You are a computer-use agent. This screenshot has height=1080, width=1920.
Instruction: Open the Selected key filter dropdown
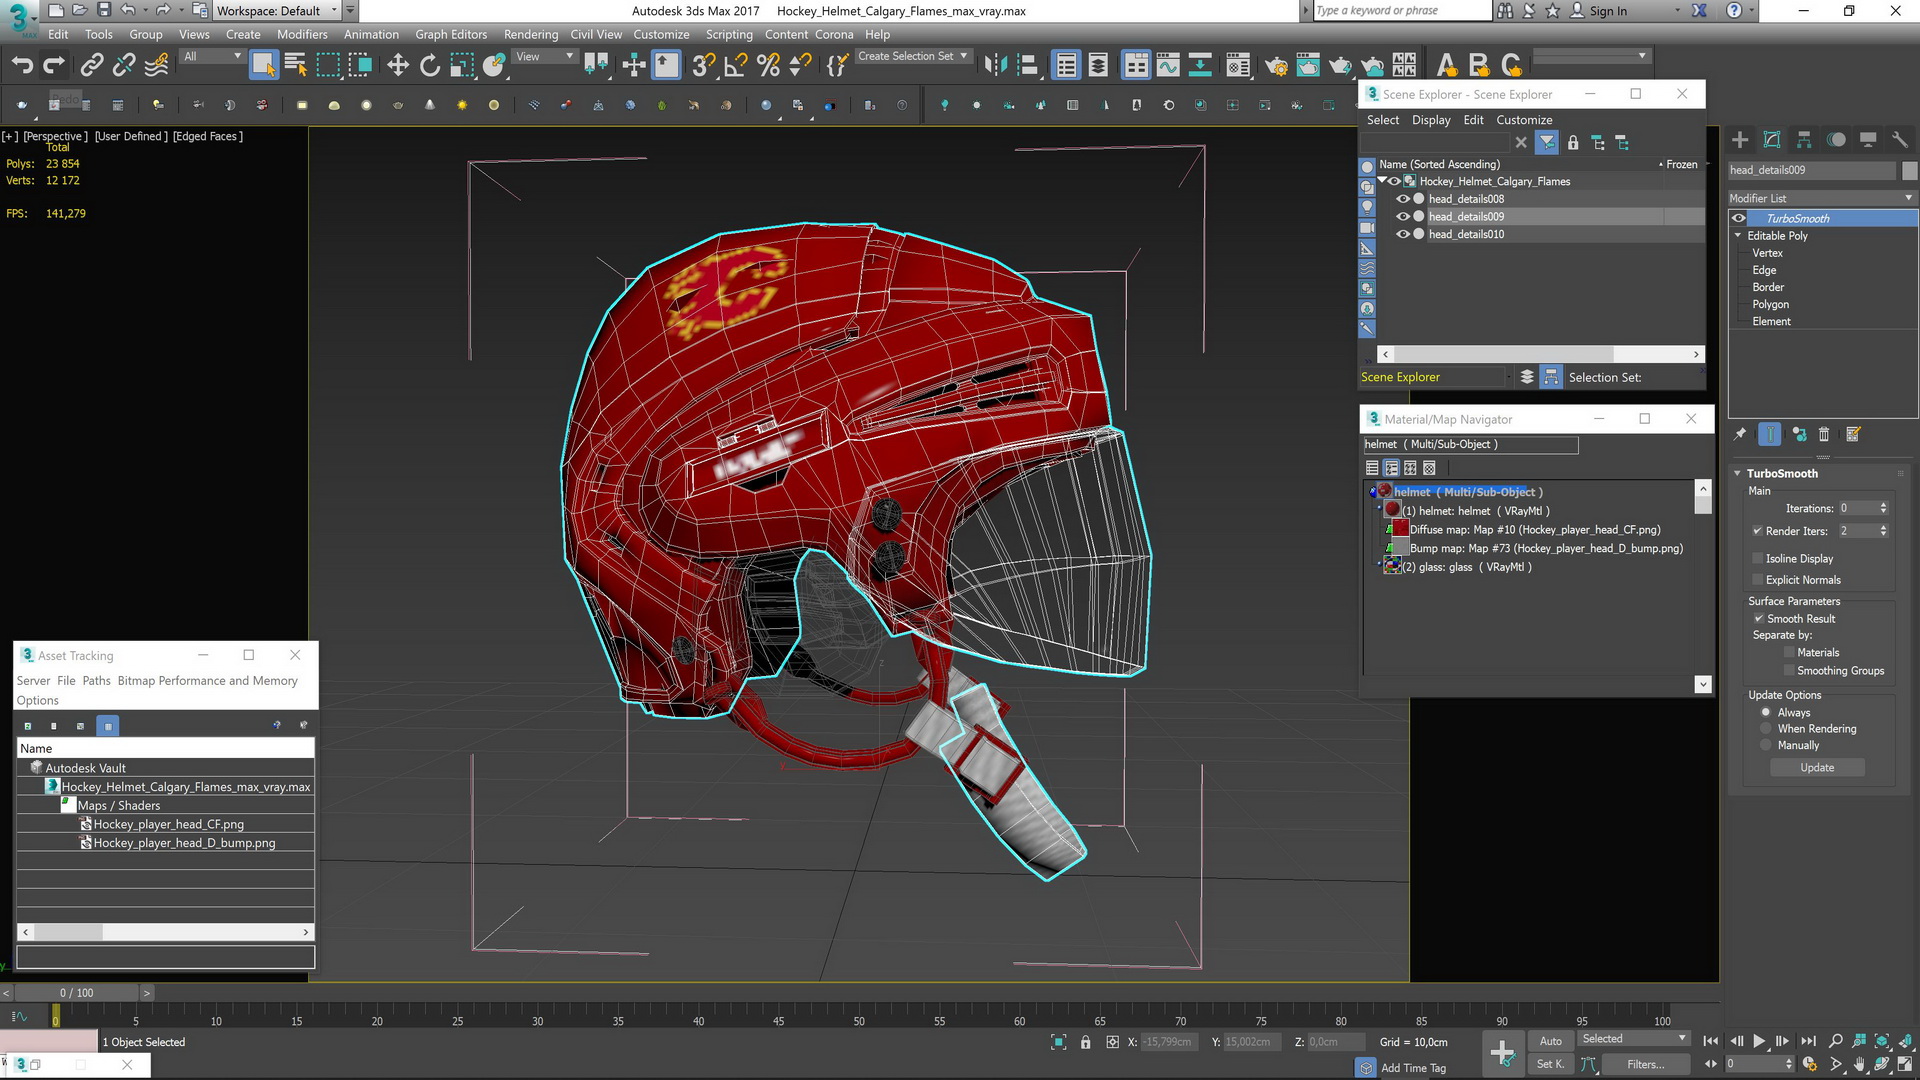coord(1634,1039)
